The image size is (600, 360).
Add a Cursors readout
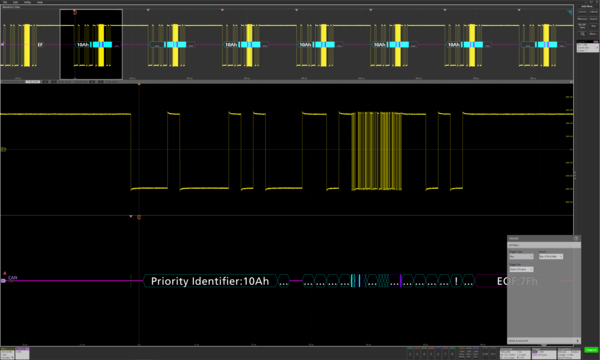coord(582,12)
